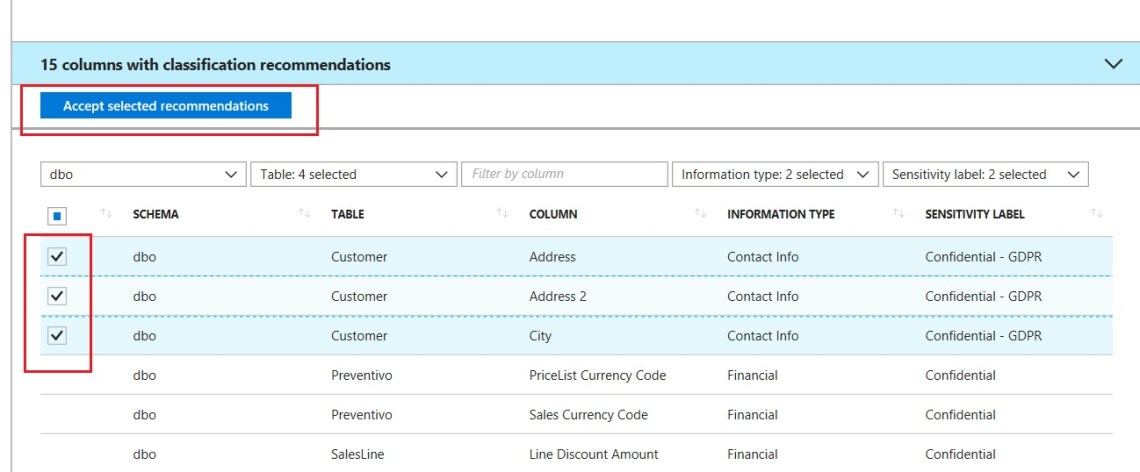The image size is (1140, 472).
Task: Open the dbo schema filter dropdown
Action: pyautogui.click(x=143, y=174)
